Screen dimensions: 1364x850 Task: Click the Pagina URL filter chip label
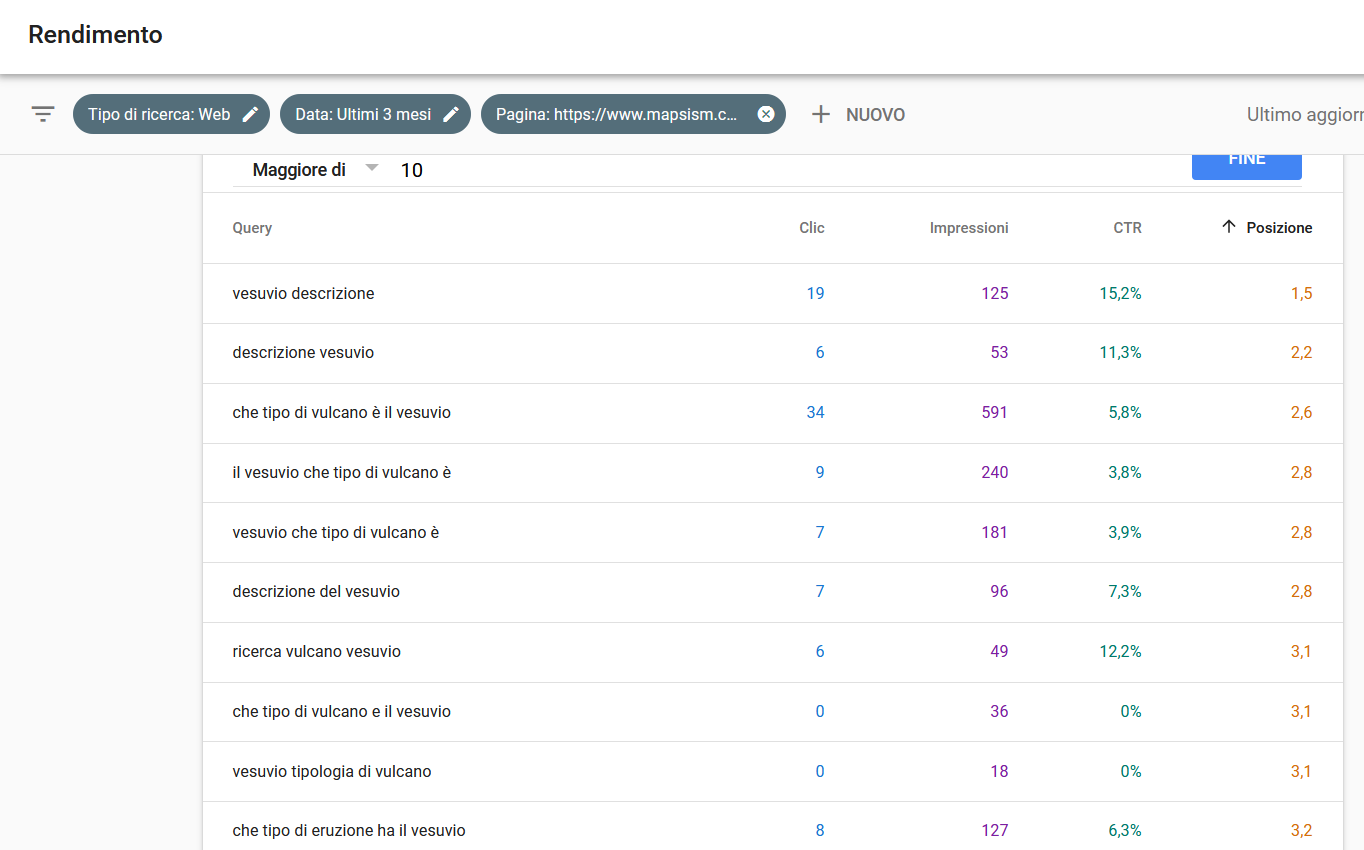(617, 114)
